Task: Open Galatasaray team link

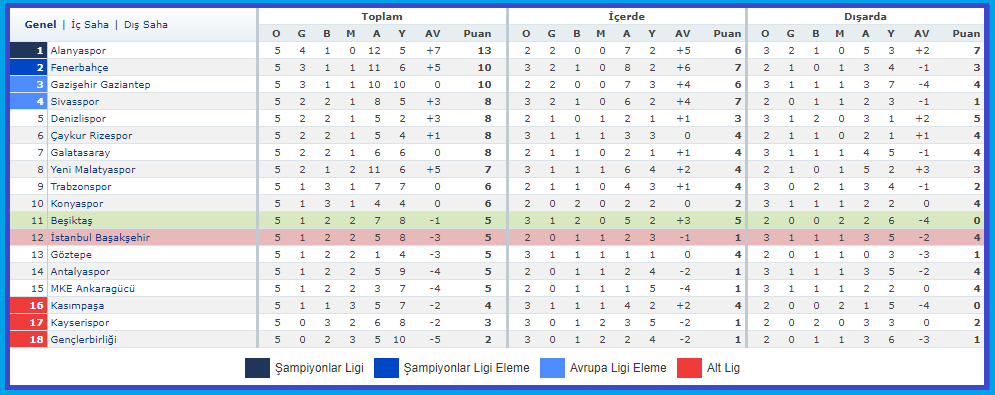Action: [x=80, y=152]
